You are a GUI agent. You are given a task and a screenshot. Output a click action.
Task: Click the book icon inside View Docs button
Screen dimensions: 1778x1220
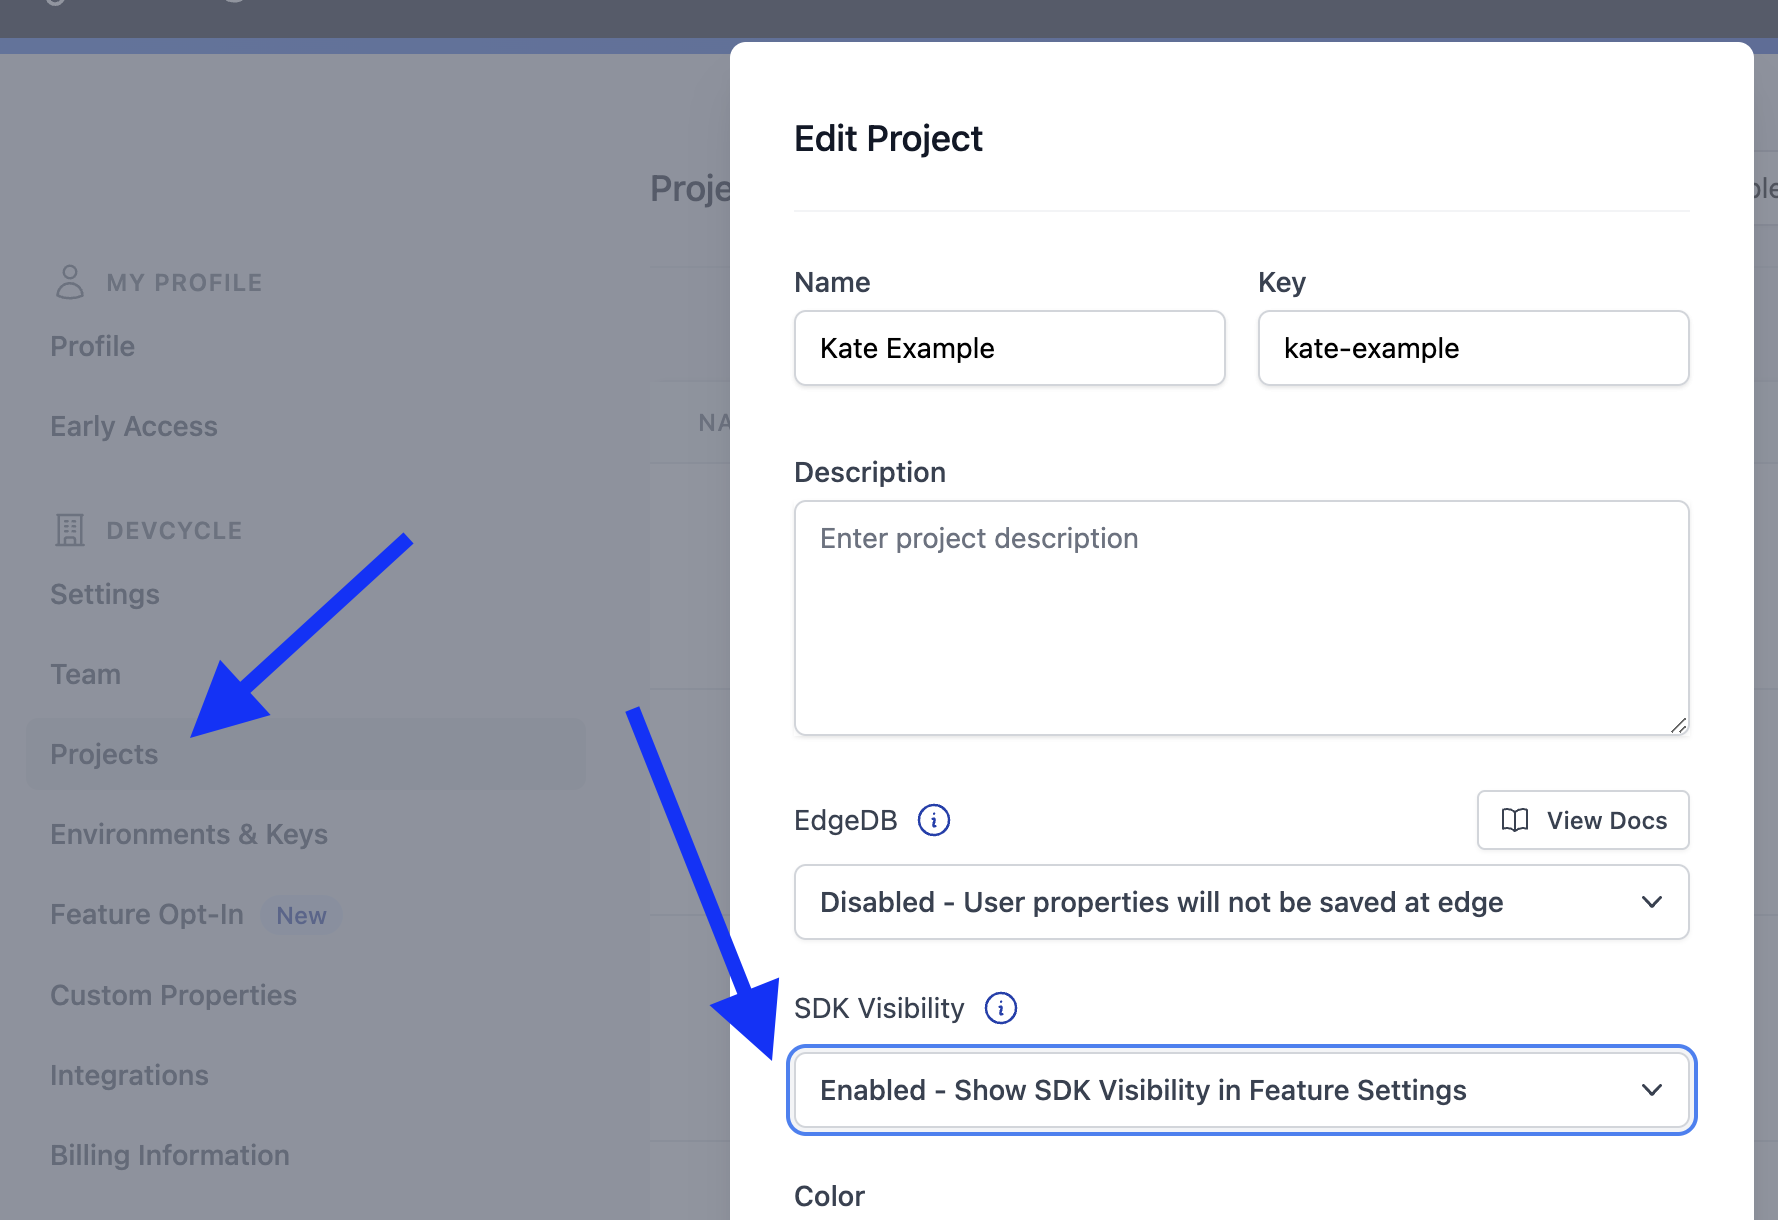click(x=1515, y=820)
